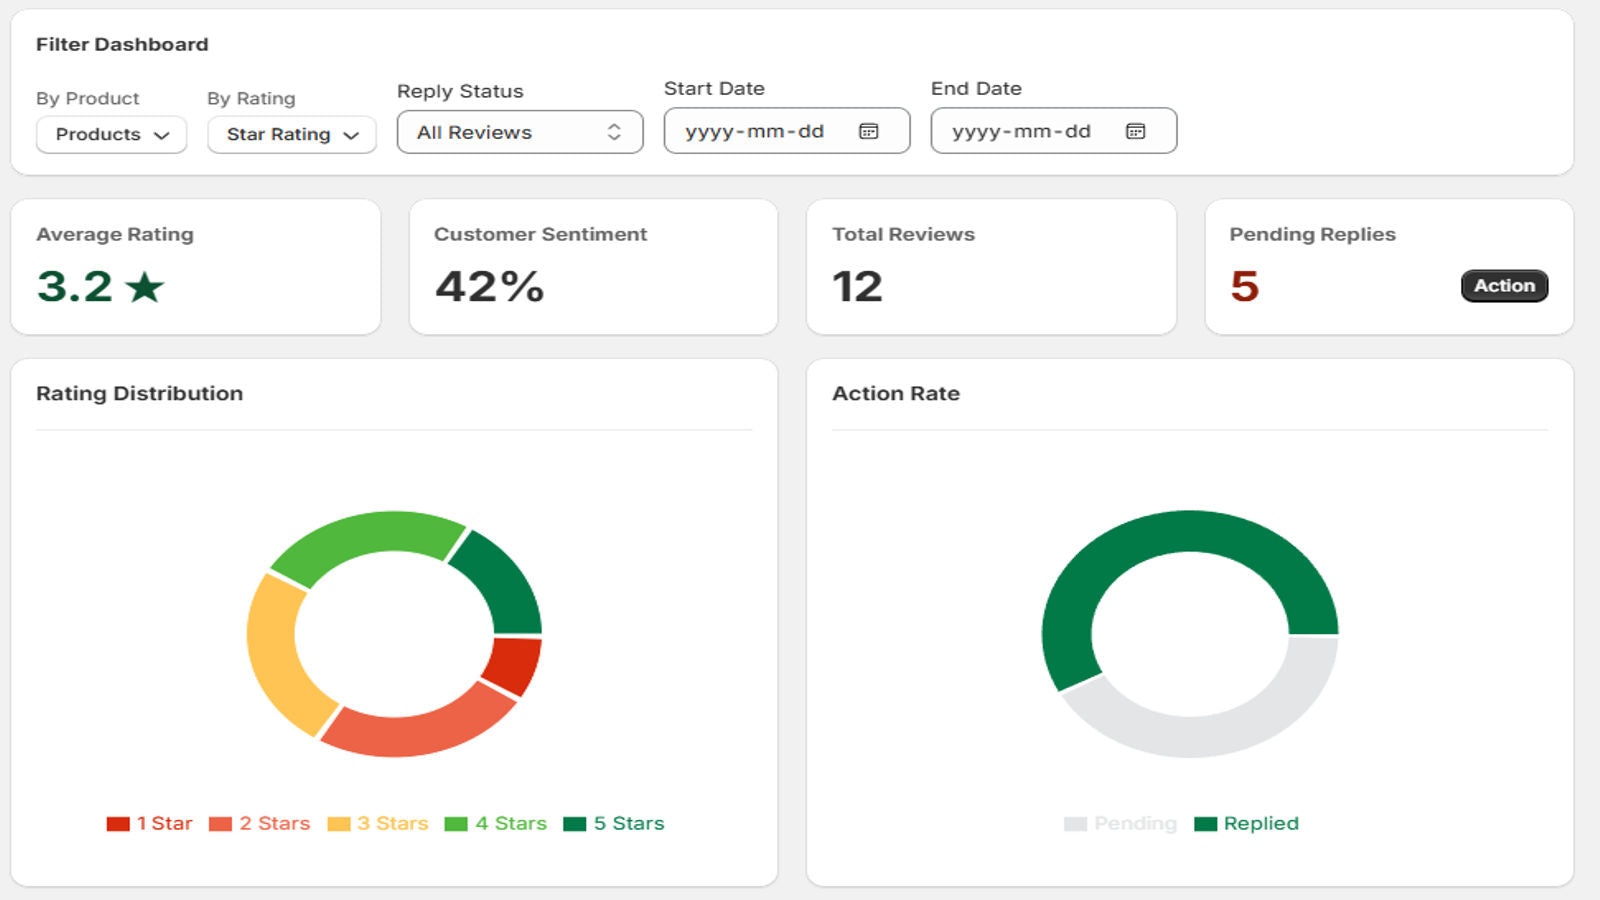Expand the Products dropdown
This screenshot has height=900, width=1600.
(111, 134)
